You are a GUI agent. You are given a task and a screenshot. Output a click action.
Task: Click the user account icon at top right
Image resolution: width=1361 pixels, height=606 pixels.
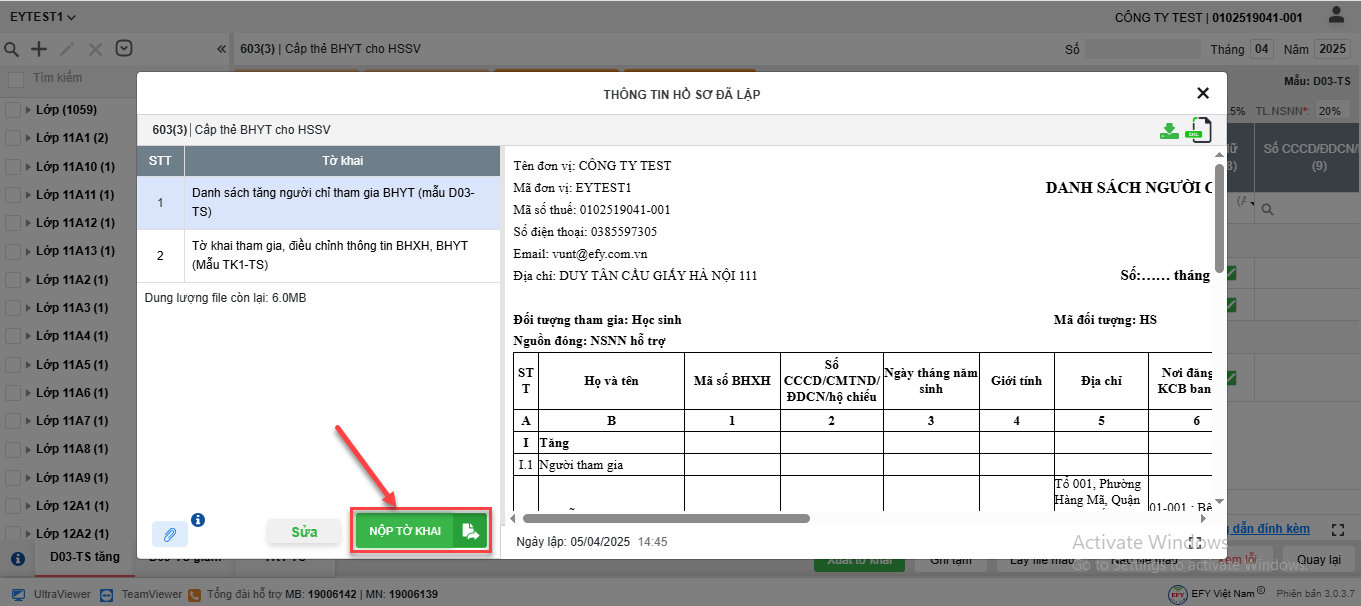1336,16
